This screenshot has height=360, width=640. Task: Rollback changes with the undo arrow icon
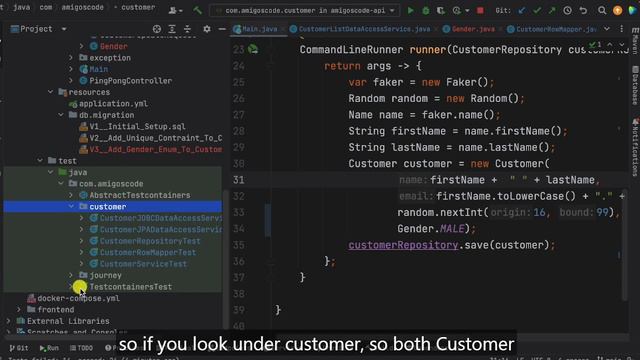point(583,11)
